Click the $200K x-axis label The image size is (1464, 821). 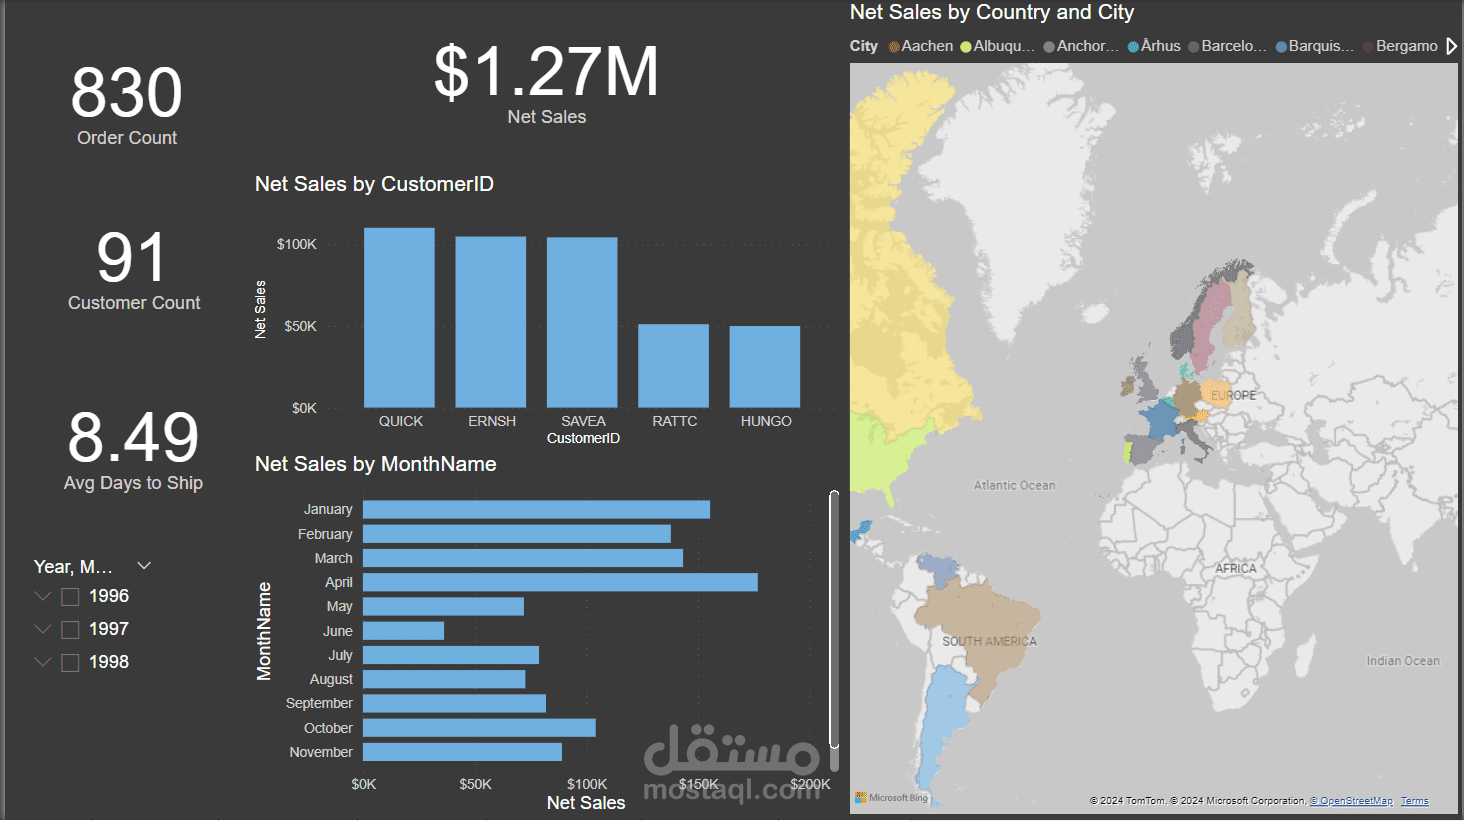coord(810,784)
